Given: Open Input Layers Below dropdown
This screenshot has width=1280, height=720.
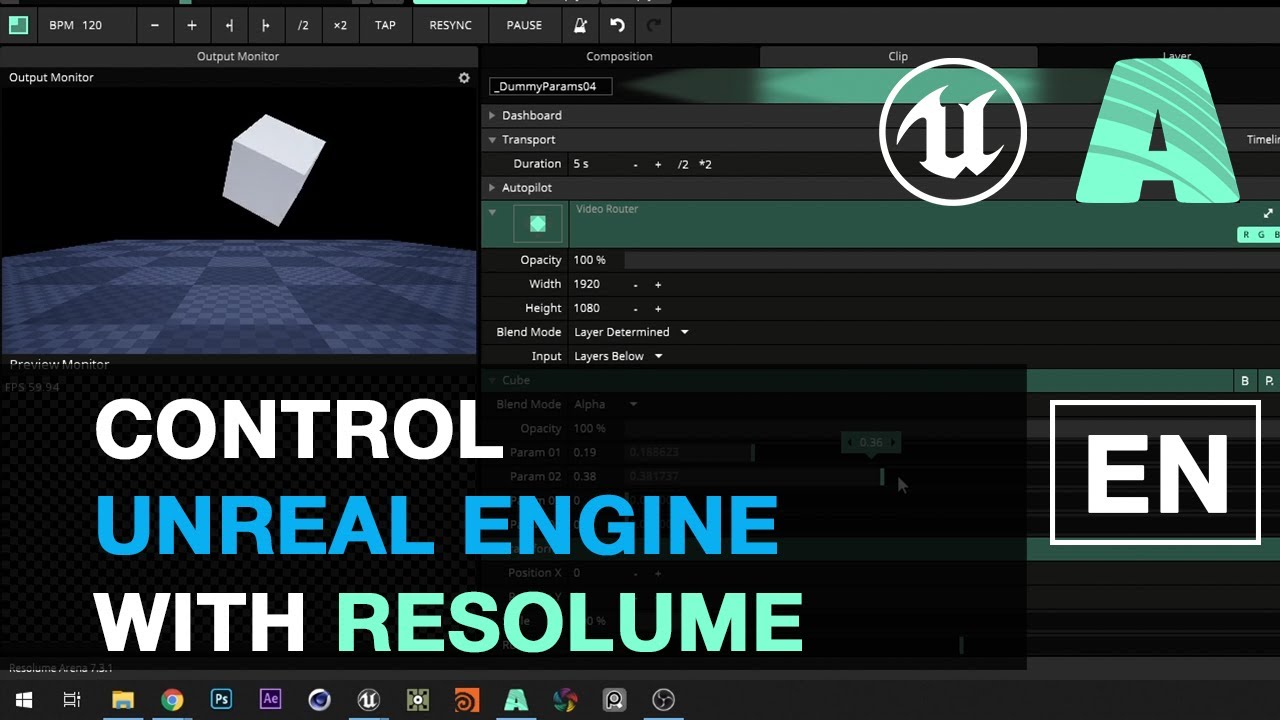Looking at the screenshot, I should pos(618,356).
